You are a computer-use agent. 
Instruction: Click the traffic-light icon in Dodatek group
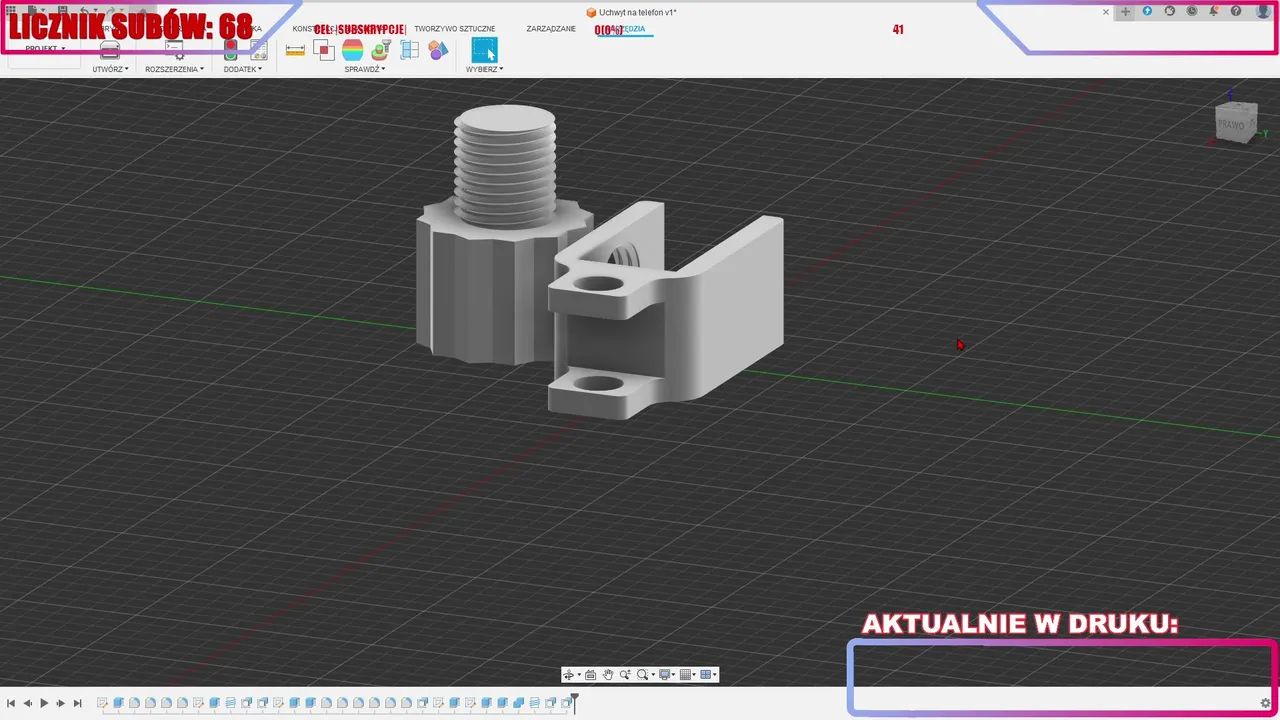[x=230, y=50]
